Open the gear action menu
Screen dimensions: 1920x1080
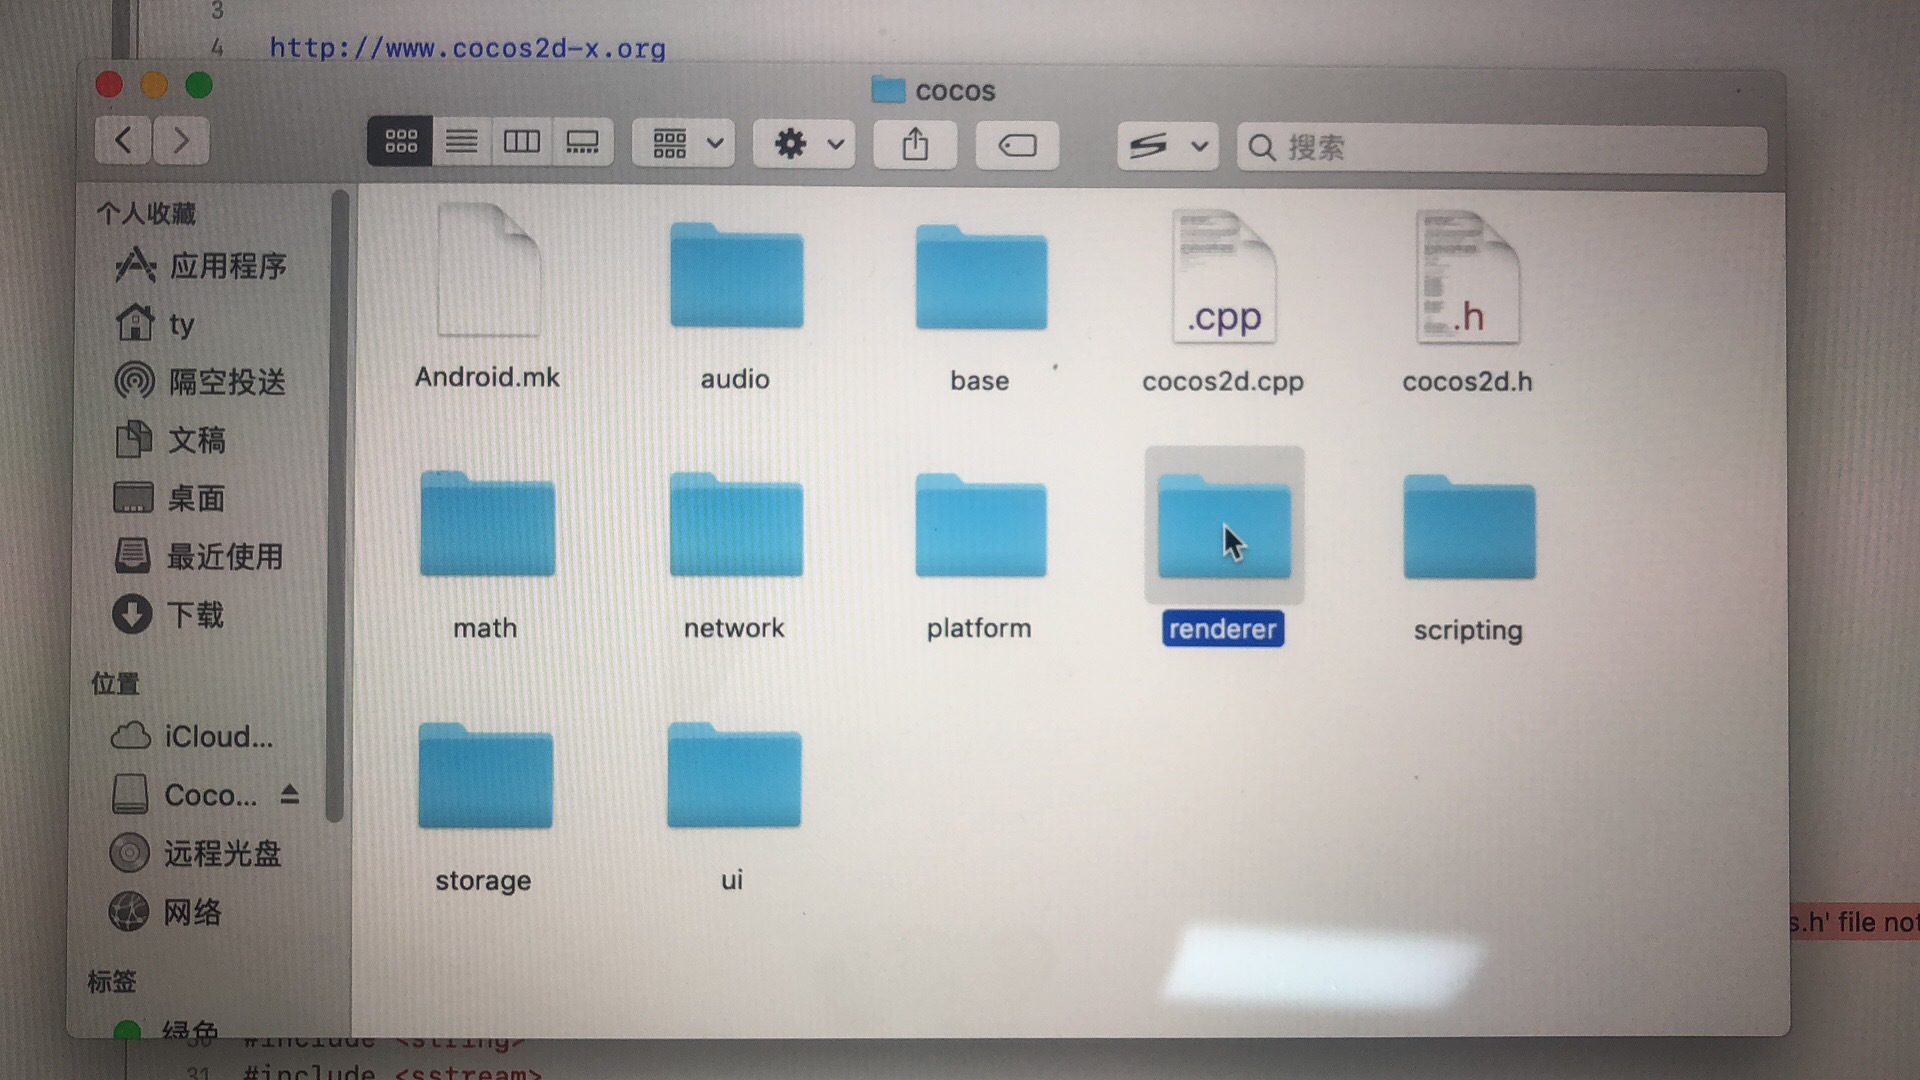point(805,144)
